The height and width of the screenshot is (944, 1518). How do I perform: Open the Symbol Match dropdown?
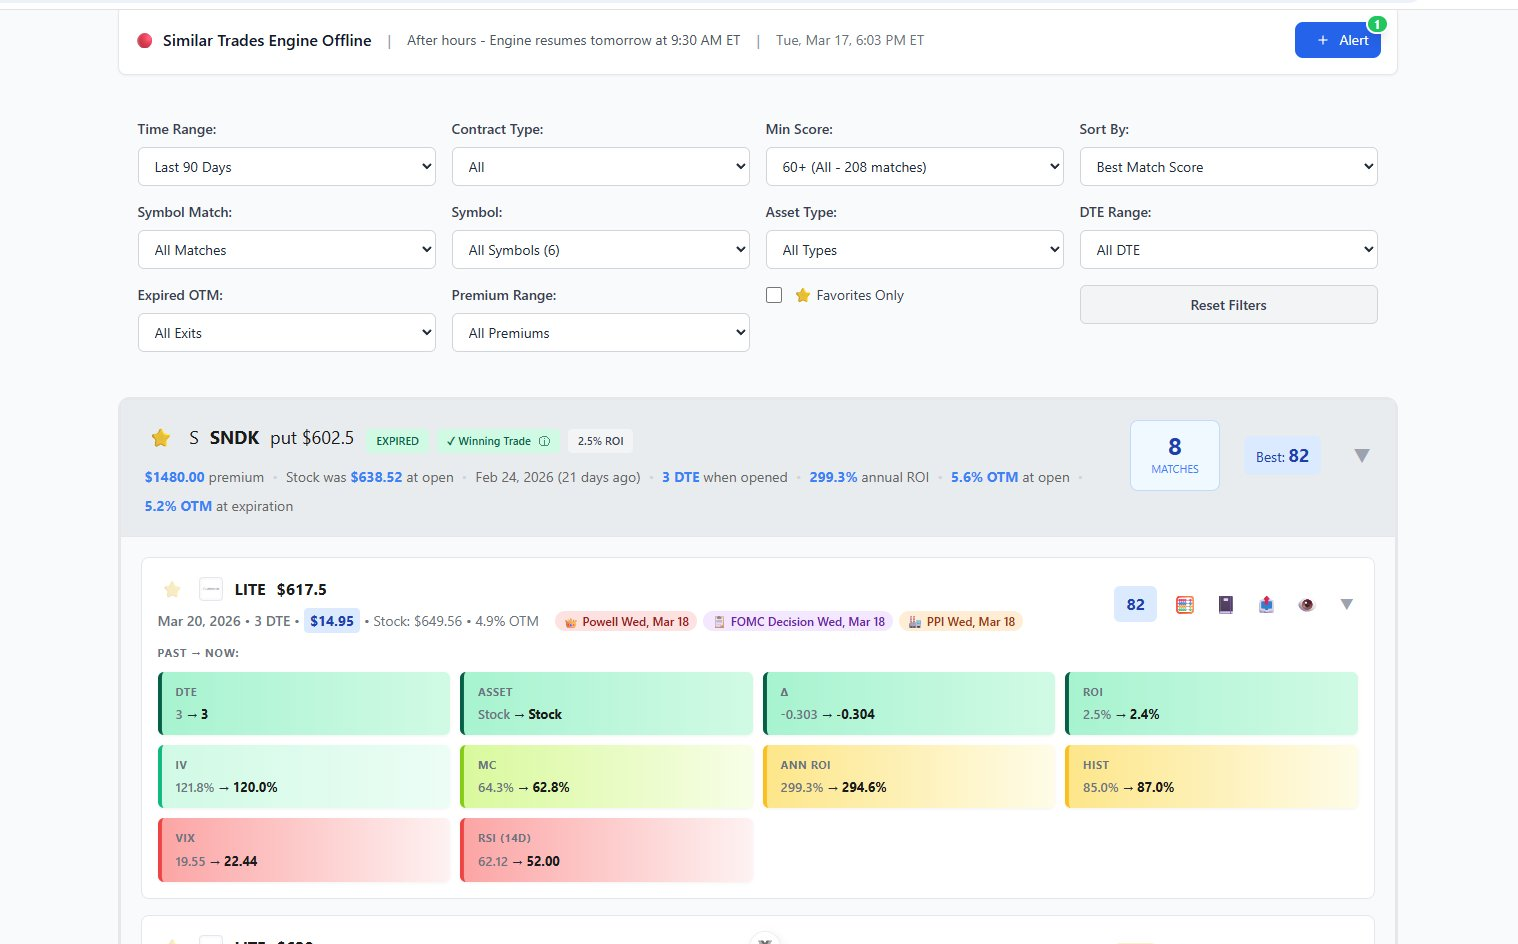click(287, 250)
